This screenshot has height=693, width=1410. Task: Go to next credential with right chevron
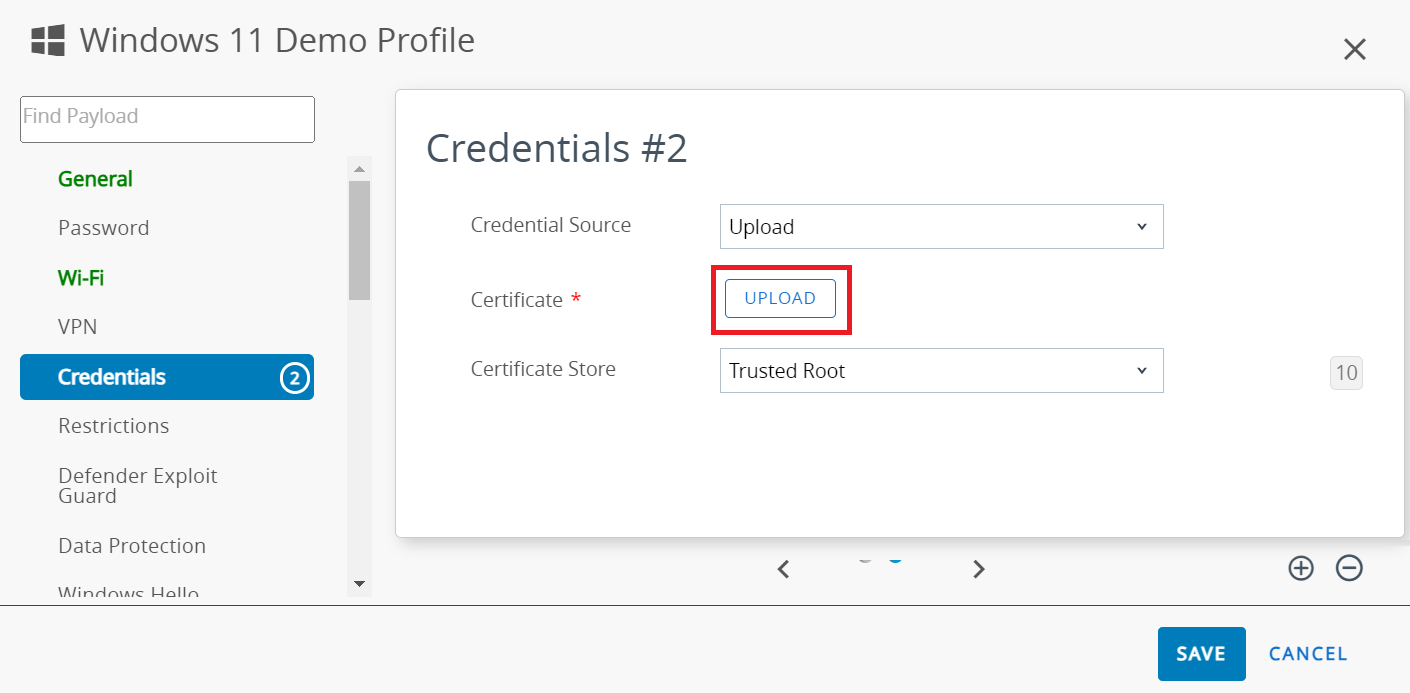[x=979, y=569]
